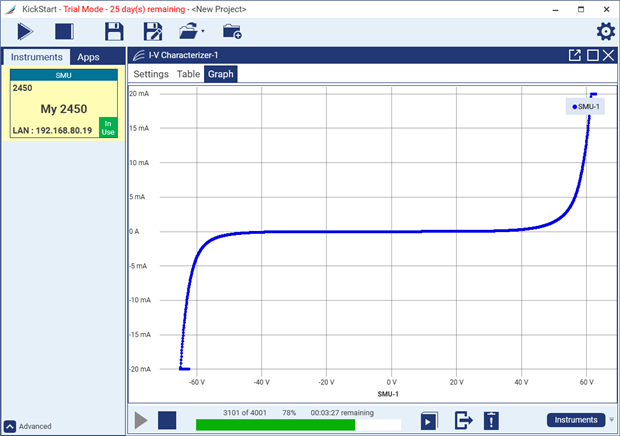
Task: Click the script/terminal icon in bottom bar
Action: [x=429, y=421]
